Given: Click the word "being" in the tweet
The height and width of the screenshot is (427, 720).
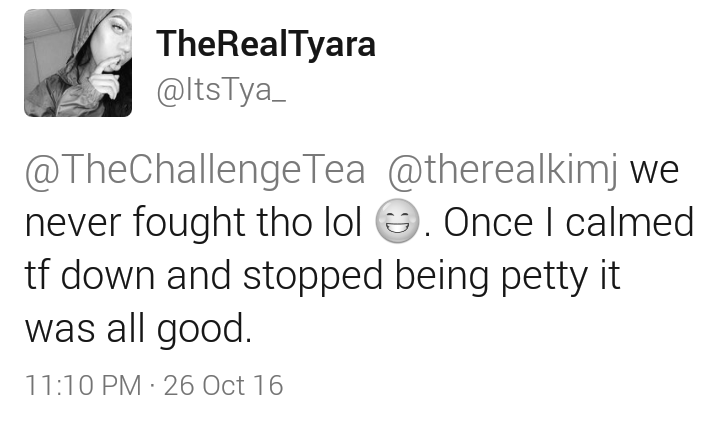Looking at the screenshot, I should (441, 277).
